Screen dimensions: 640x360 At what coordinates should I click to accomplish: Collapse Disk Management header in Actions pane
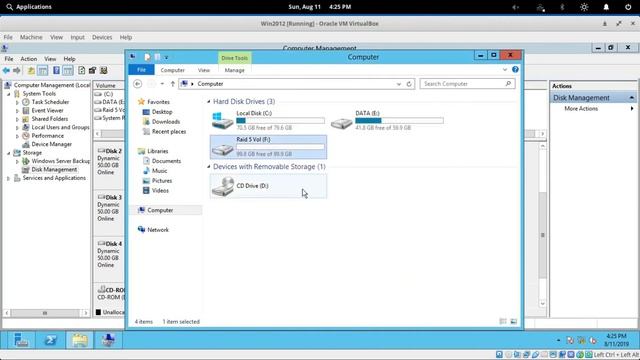click(631, 98)
